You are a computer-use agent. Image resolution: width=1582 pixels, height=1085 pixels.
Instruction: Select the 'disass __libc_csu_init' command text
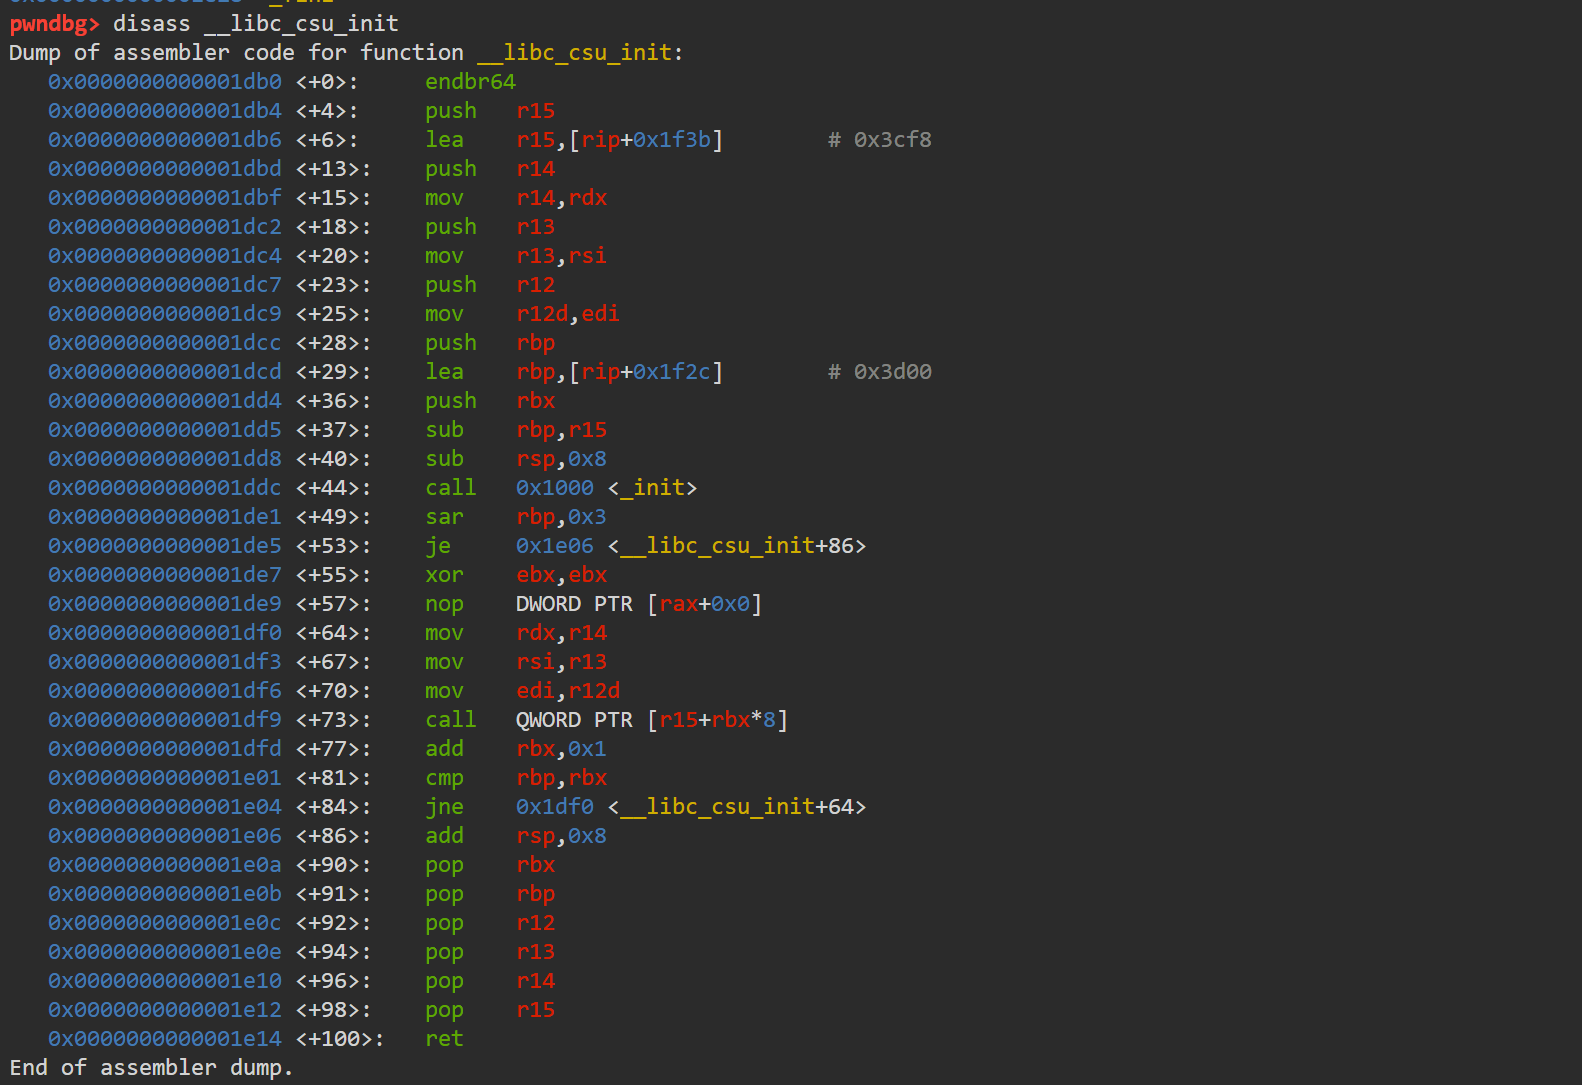256,23
